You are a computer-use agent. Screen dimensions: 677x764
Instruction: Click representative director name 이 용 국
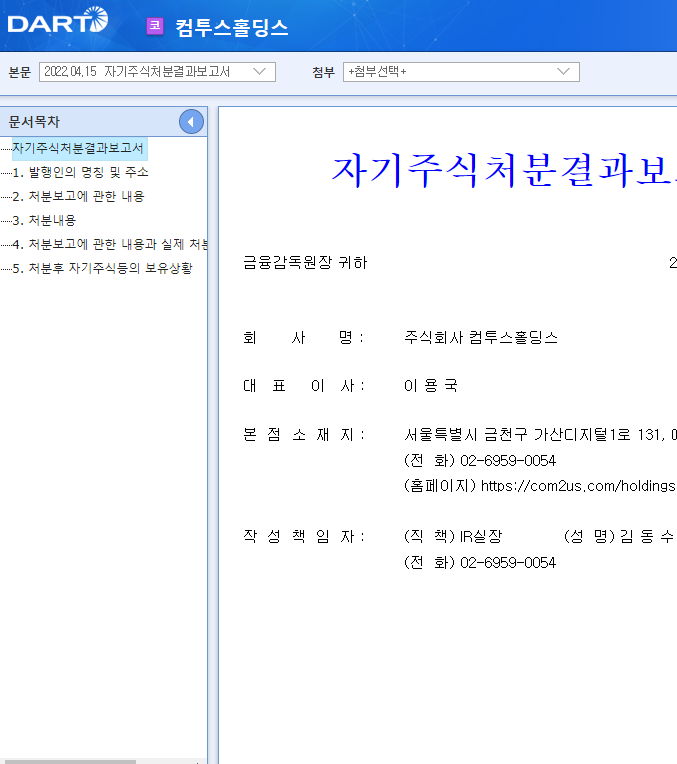(431, 386)
